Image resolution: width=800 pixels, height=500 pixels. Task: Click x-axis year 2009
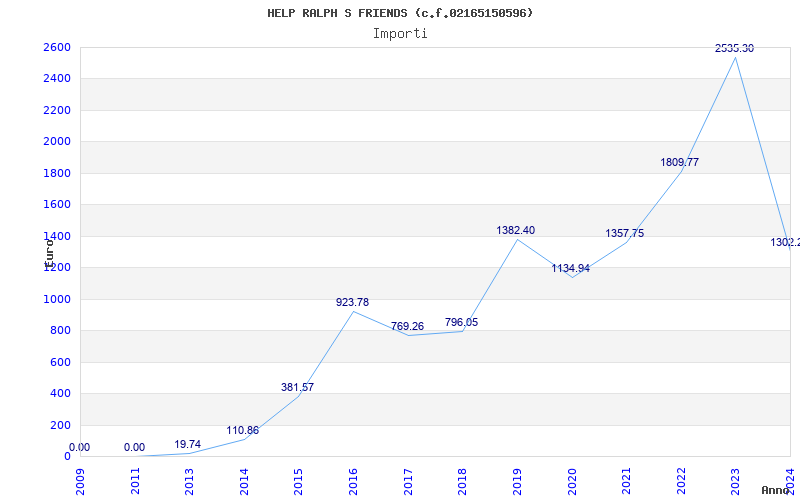(80, 482)
